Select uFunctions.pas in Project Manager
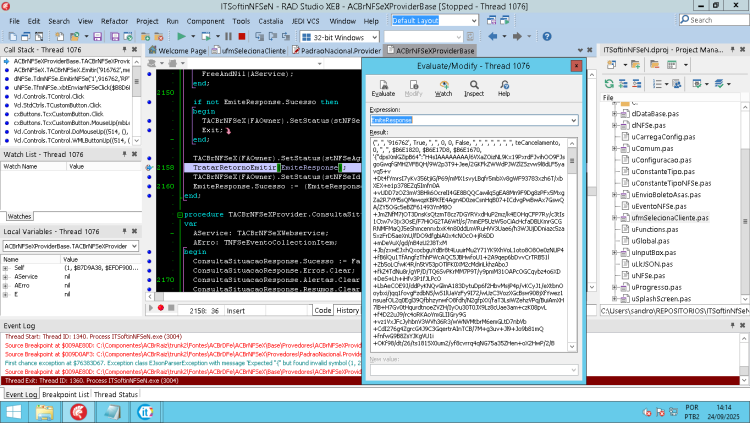The width and height of the screenshot is (750, 423). pos(654,230)
